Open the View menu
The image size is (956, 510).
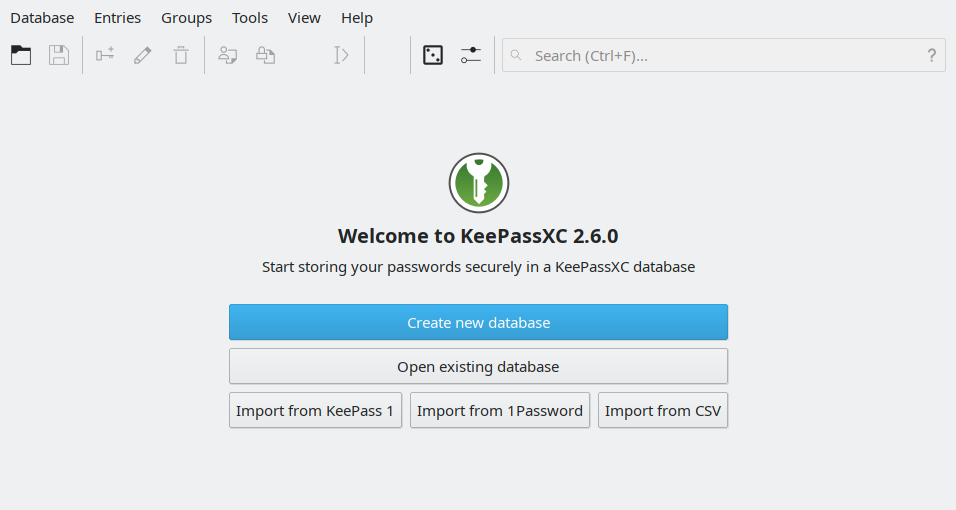pos(304,18)
